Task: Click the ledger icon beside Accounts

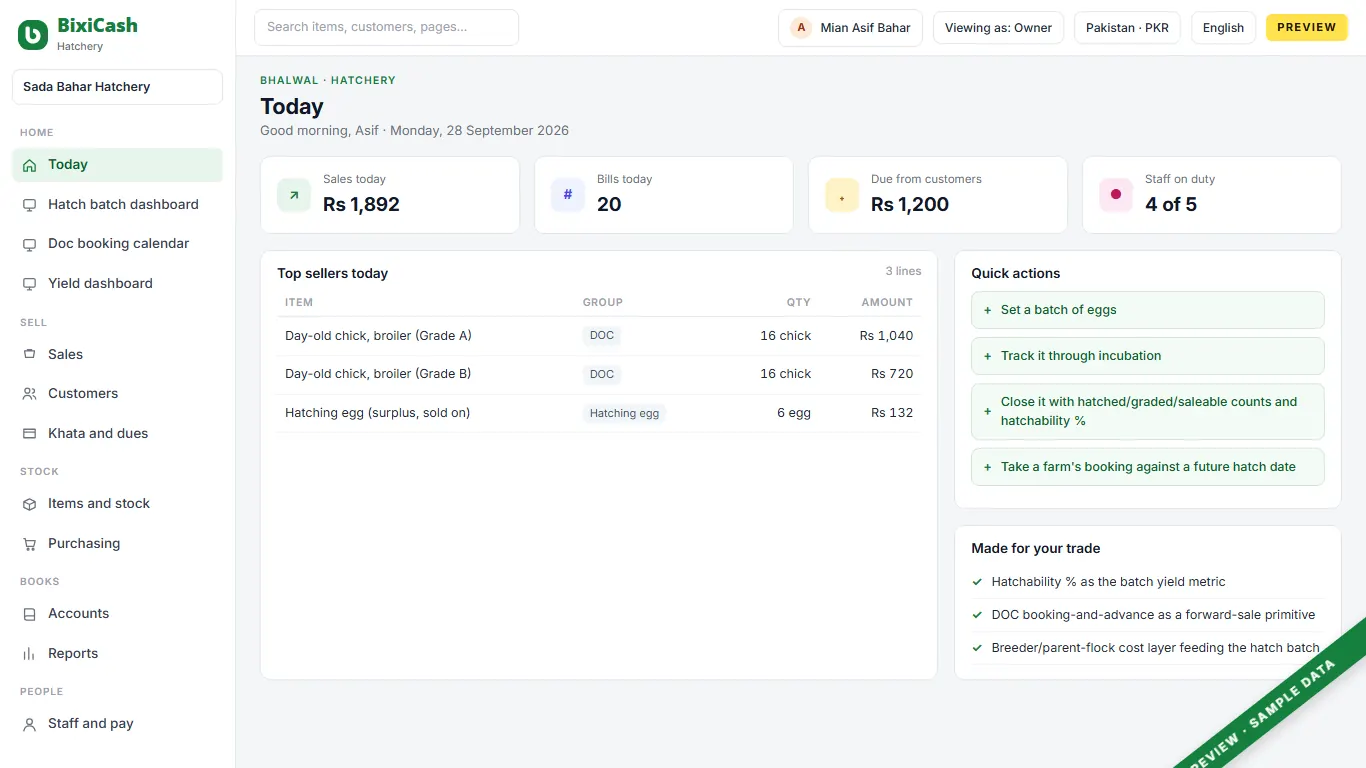Action: point(29,614)
